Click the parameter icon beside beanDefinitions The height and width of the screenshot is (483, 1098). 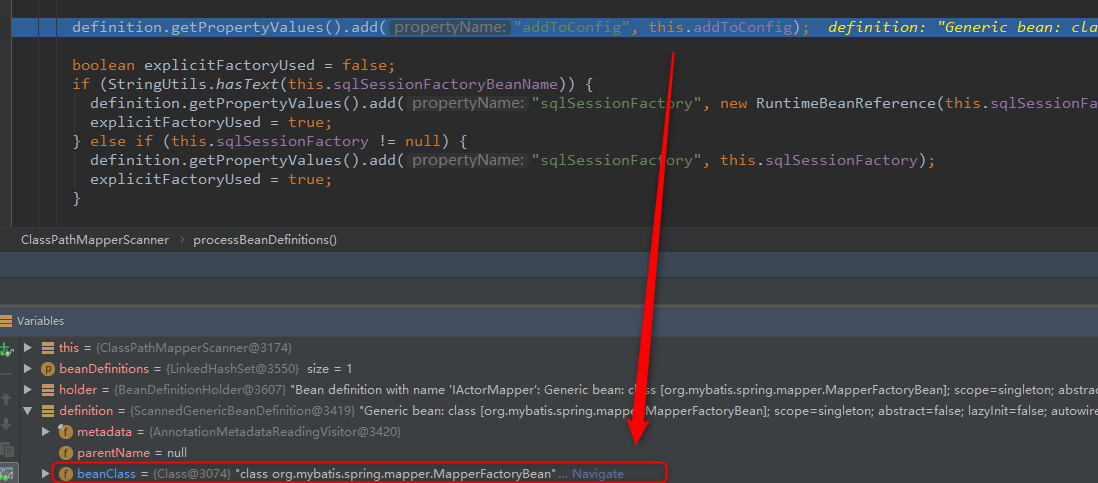pyautogui.click(x=48, y=368)
